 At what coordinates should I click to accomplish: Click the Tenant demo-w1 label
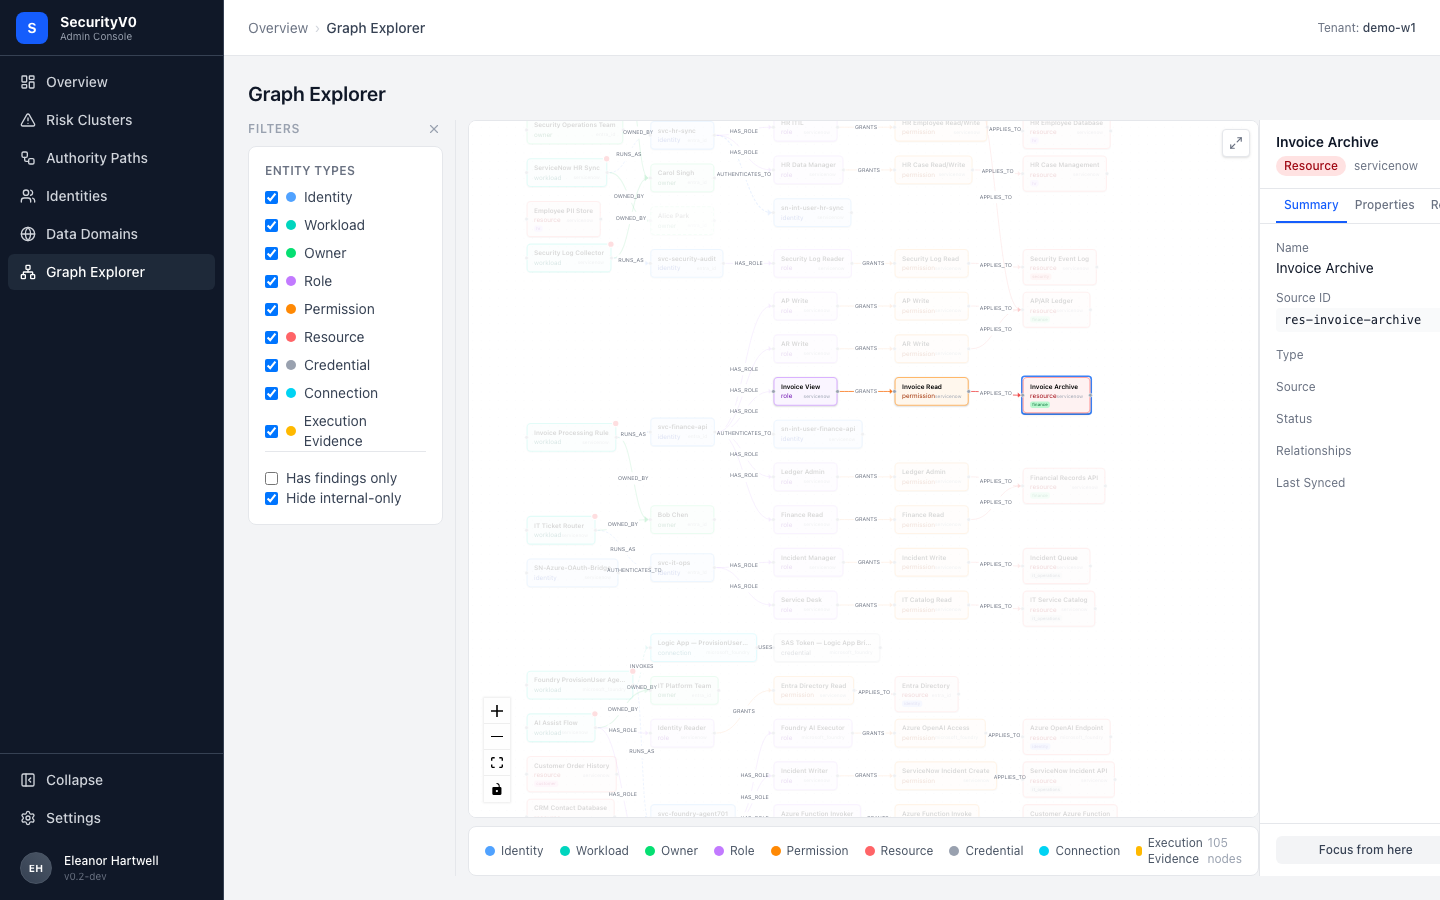click(1366, 28)
